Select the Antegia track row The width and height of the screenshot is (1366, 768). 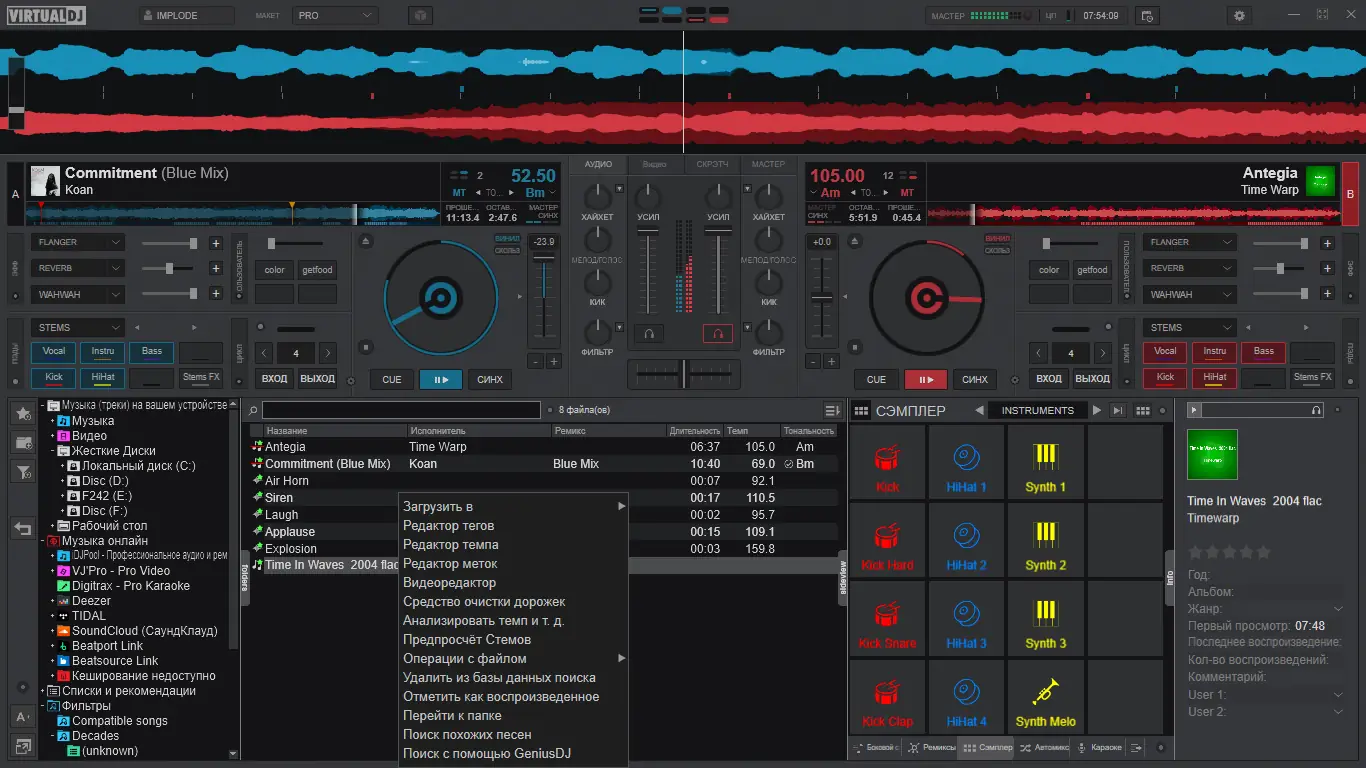point(545,447)
